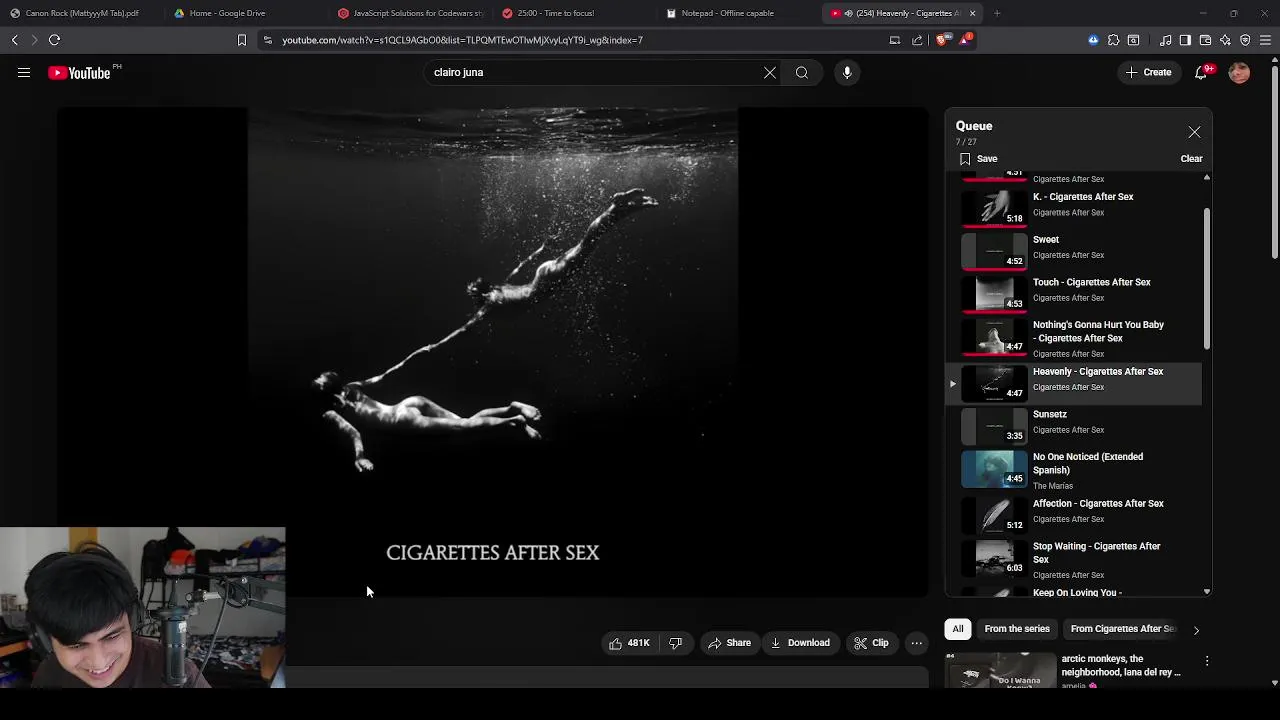This screenshot has height=720, width=1280.
Task: Close the Queue panel
Action: tap(1194, 132)
